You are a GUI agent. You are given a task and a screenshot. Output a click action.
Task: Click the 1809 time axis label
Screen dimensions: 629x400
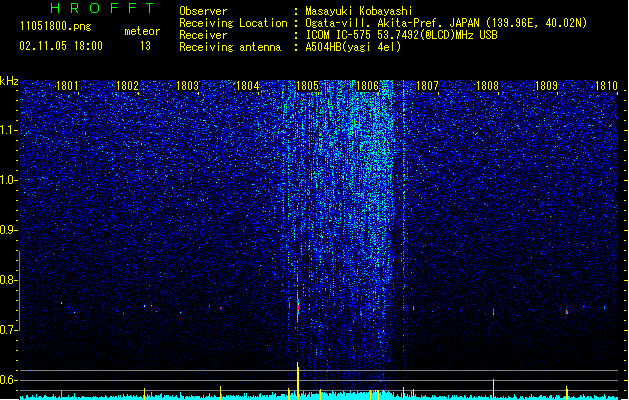point(546,85)
